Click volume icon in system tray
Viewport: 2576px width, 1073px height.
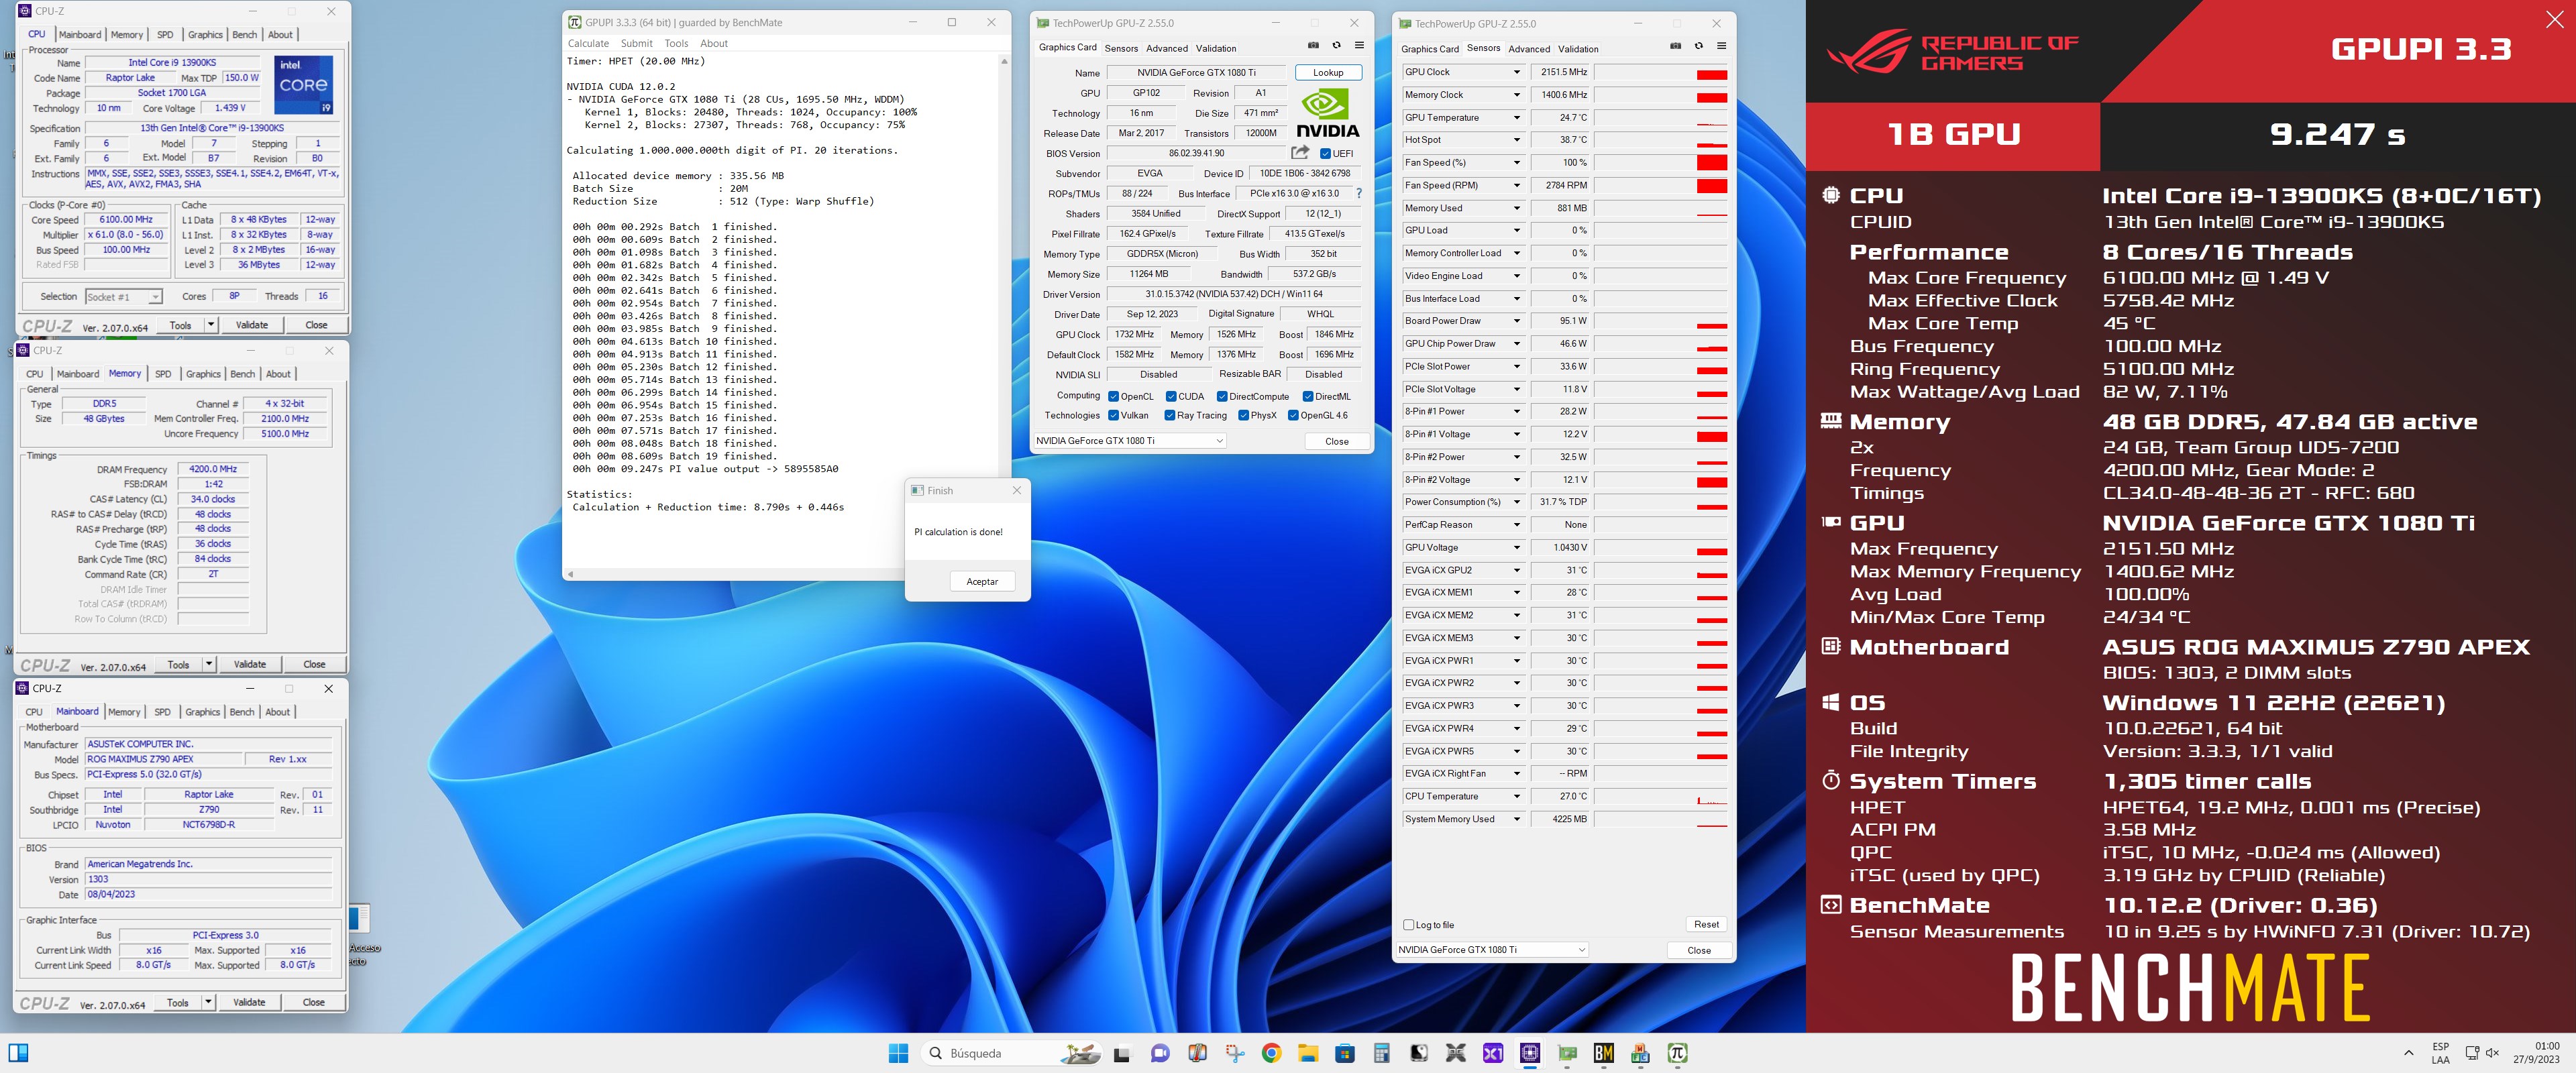pyautogui.click(x=2492, y=1053)
